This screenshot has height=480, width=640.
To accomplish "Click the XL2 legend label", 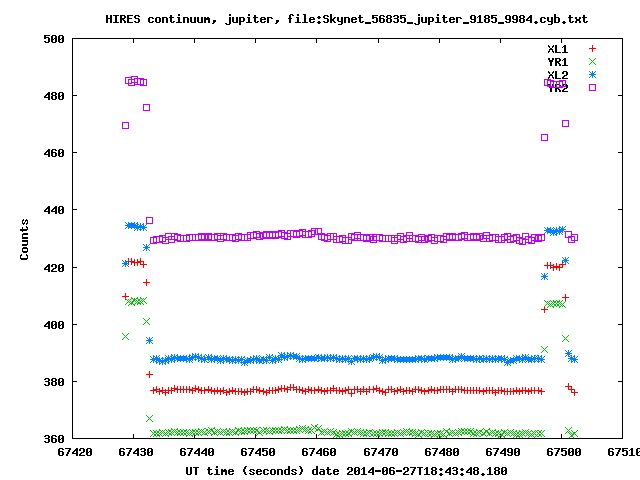I will [558, 75].
